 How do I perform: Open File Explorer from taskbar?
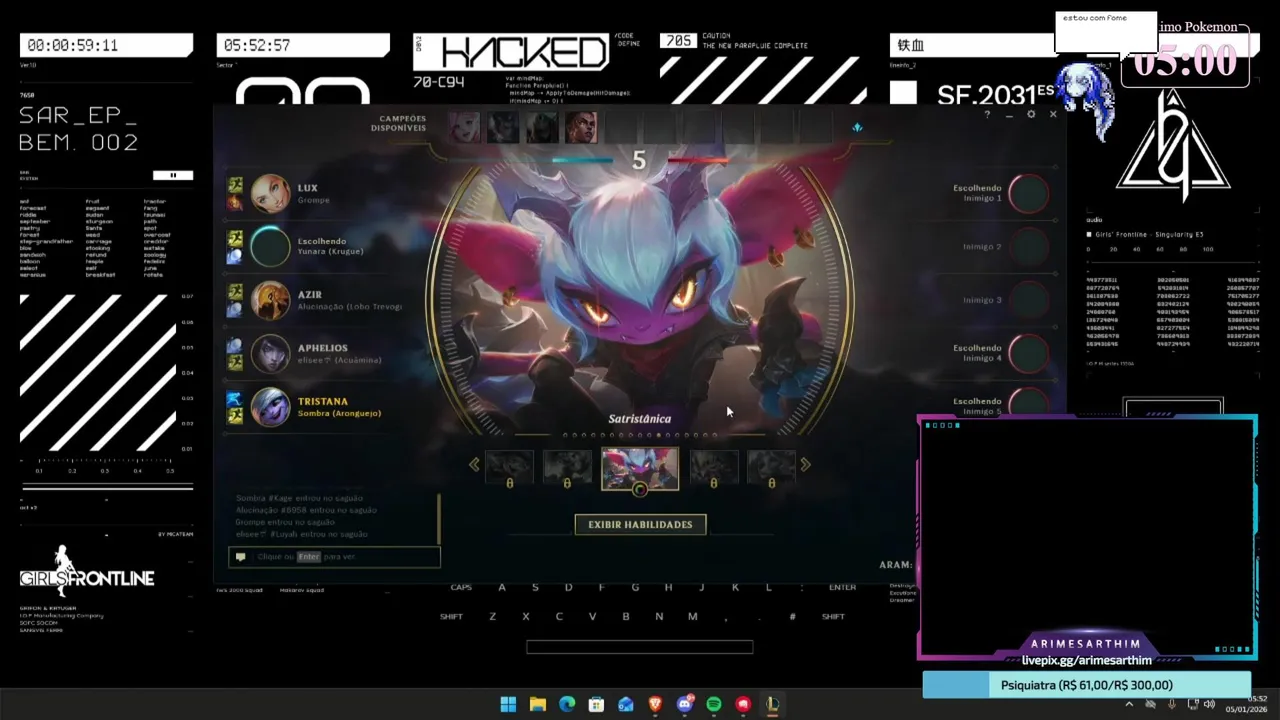coord(537,704)
